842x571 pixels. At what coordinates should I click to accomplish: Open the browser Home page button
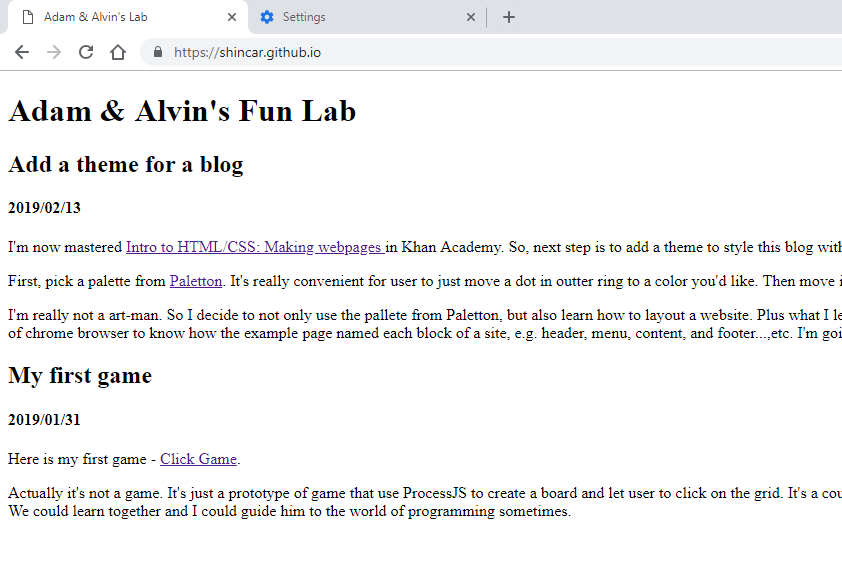point(118,52)
